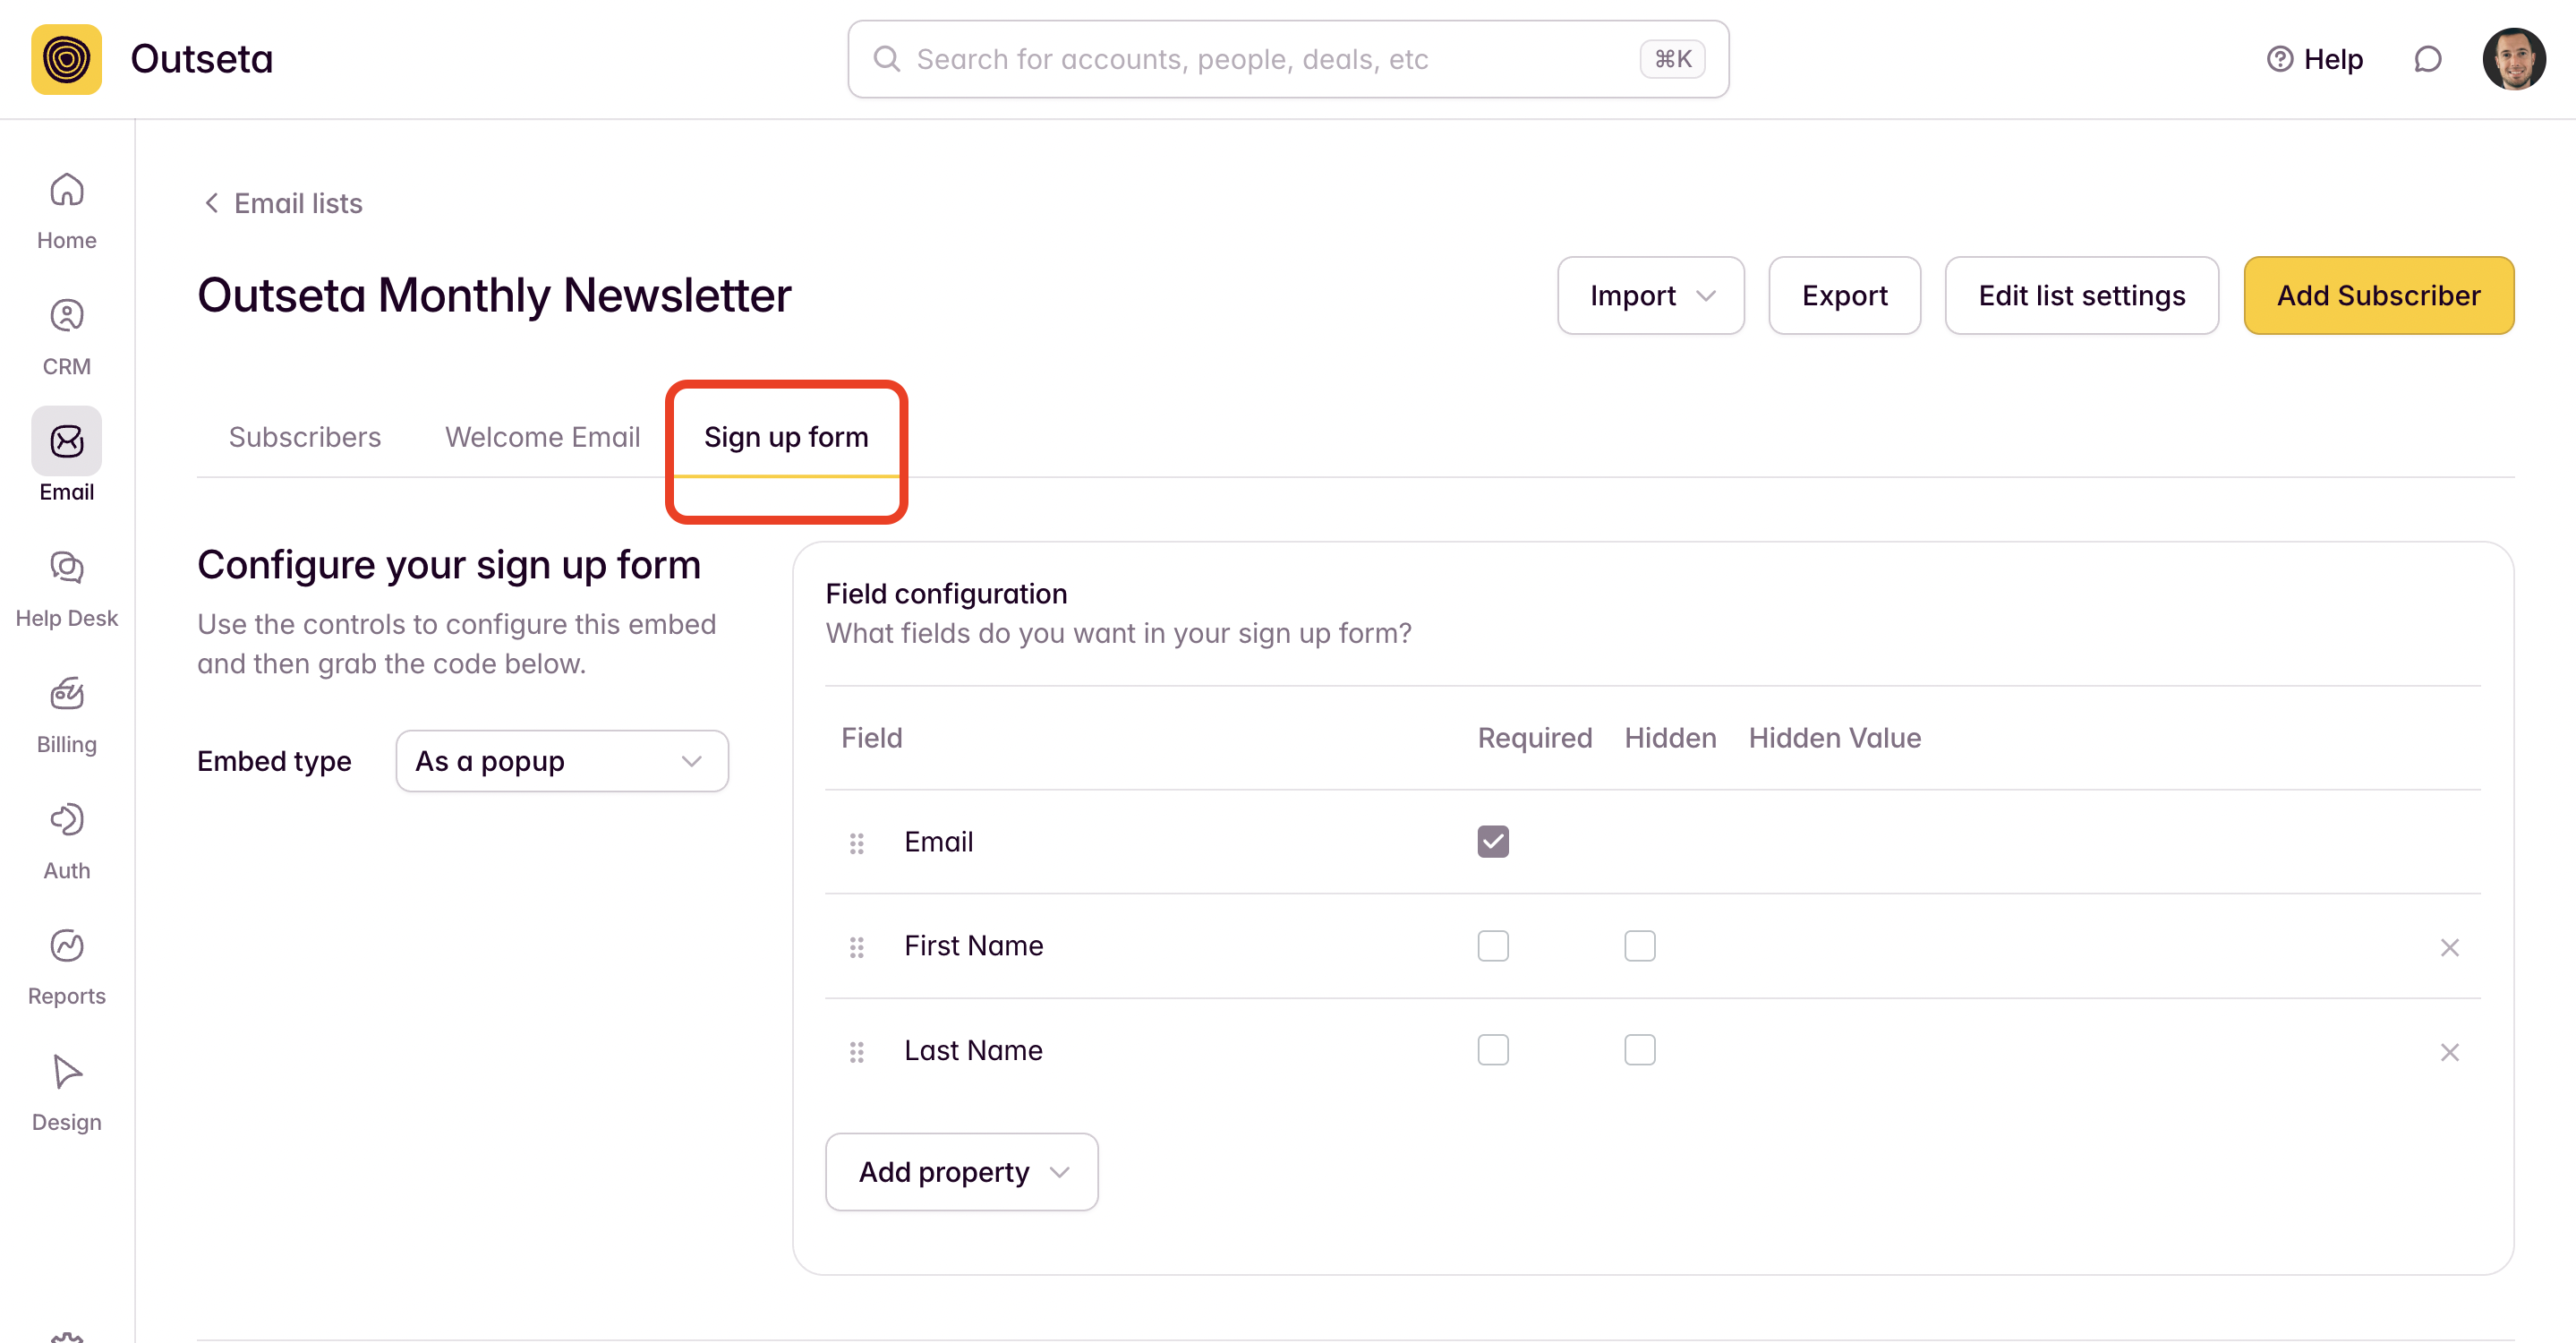Screen dimensions: 2576x1343
Task: Open the Billing sidebar icon
Action: pyautogui.click(x=66, y=714)
